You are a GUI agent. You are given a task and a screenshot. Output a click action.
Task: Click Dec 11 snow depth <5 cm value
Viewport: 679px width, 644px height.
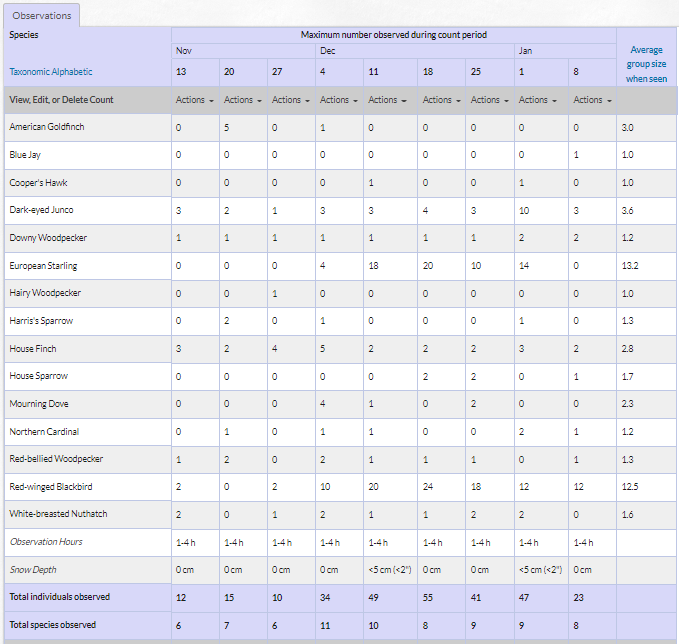click(x=390, y=570)
